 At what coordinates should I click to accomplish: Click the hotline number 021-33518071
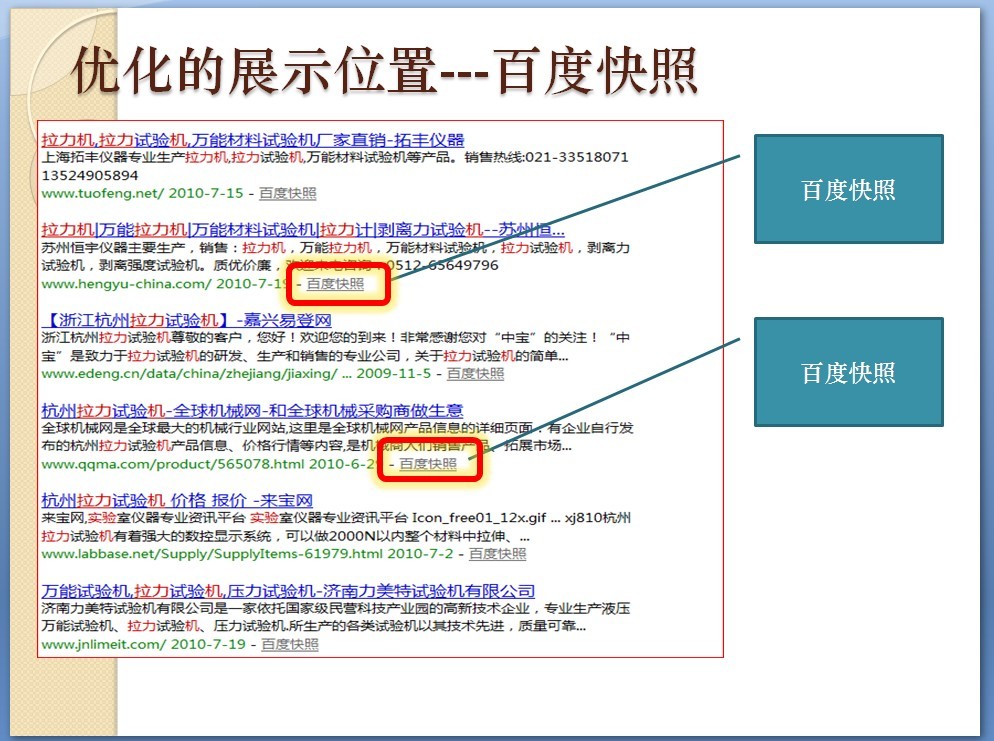pyautogui.click(x=577, y=157)
